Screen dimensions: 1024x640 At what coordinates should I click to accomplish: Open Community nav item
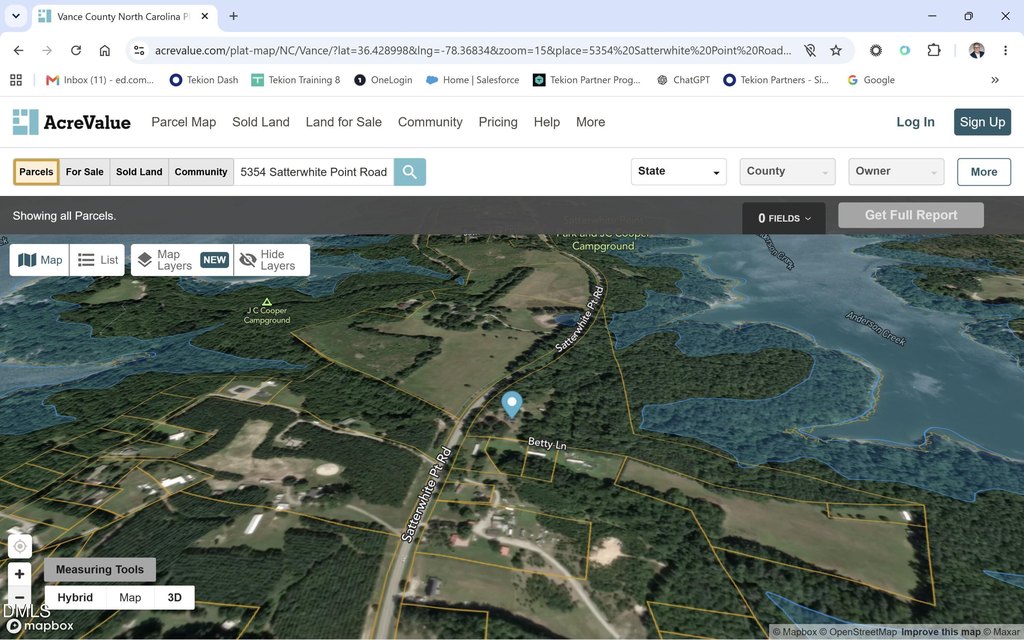[430, 122]
